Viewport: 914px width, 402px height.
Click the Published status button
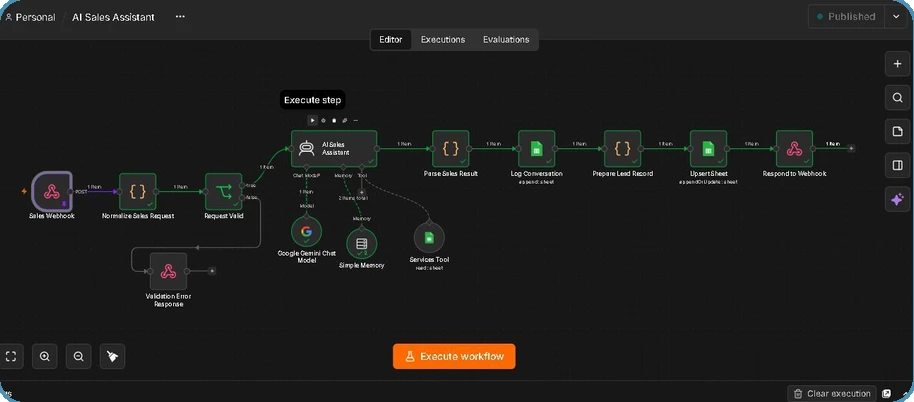click(846, 17)
